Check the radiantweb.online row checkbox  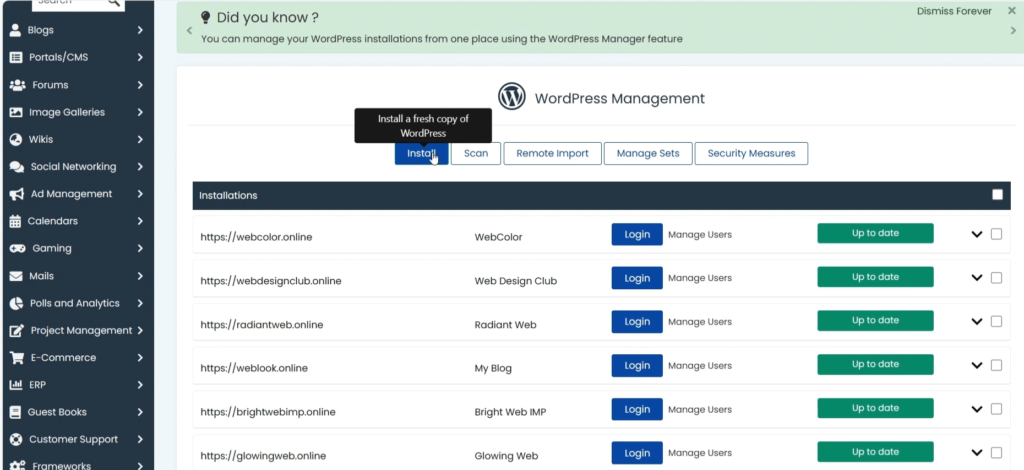click(x=996, y=321)
